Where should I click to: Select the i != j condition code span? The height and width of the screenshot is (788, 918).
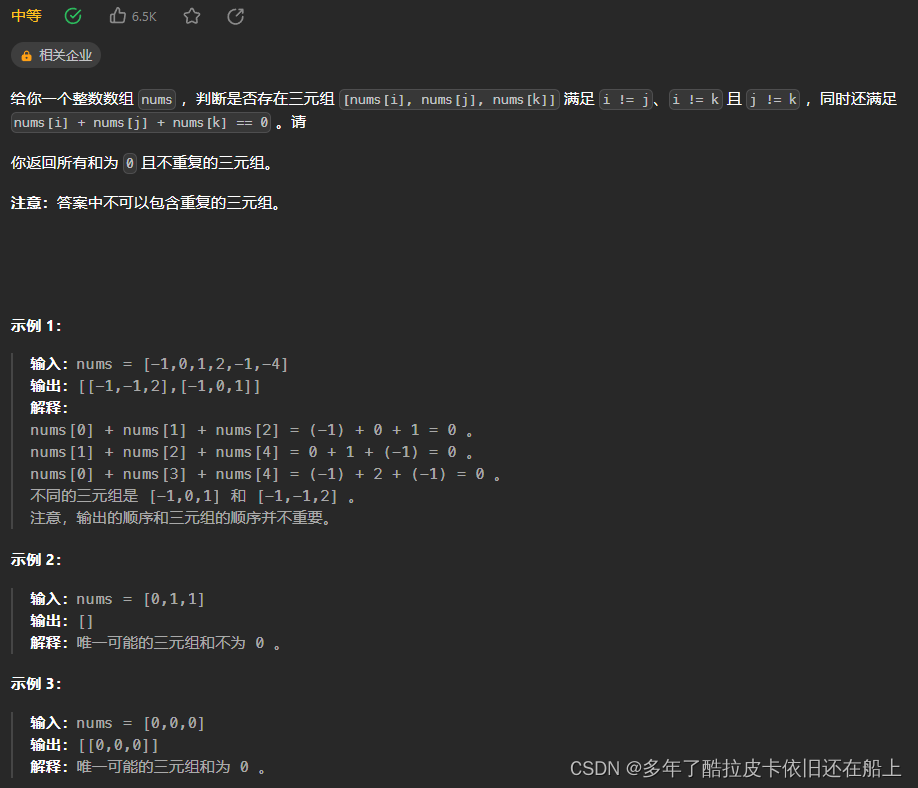click(x=623, y=99)
